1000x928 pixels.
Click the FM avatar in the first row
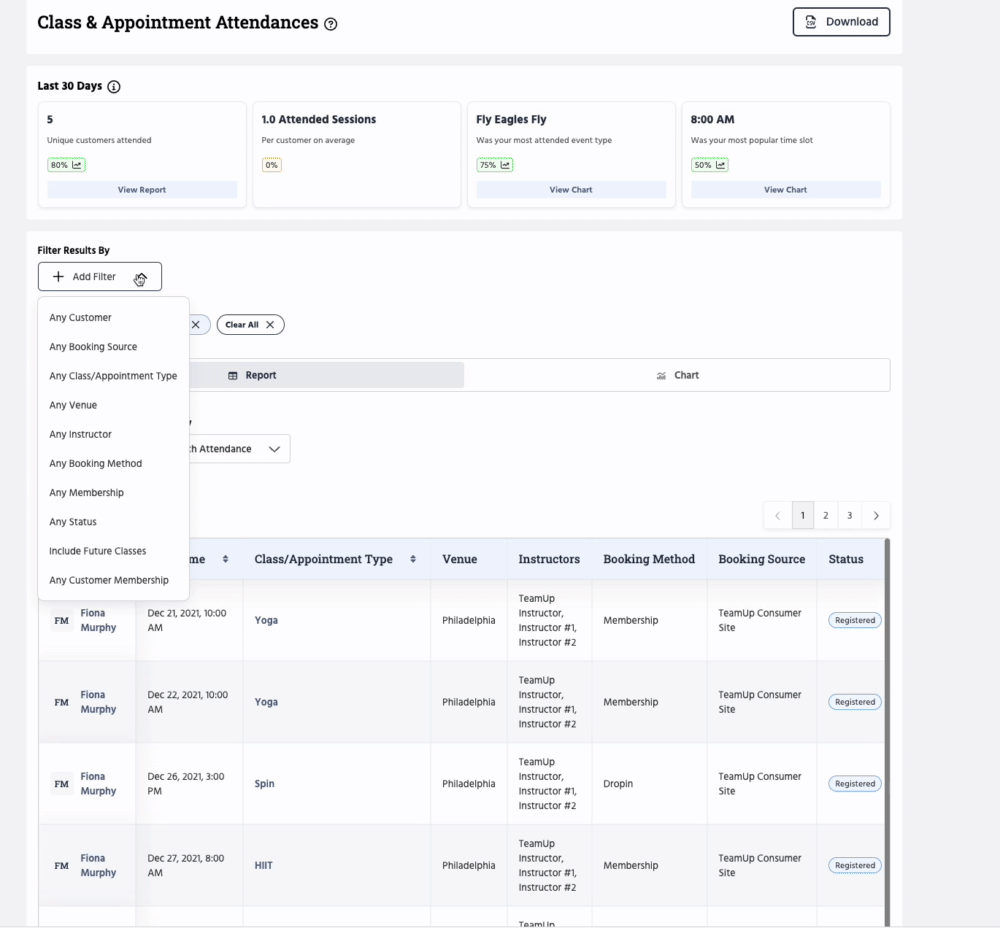[x=62, y=621]
